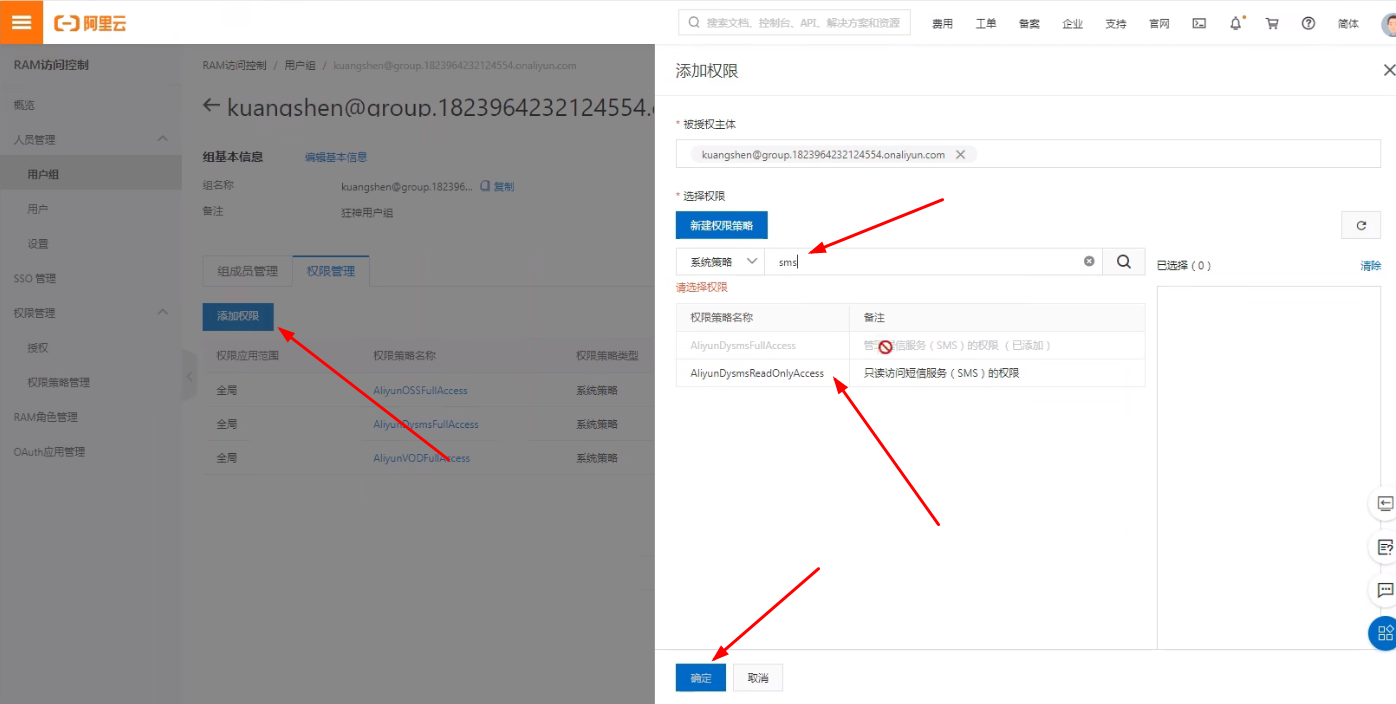
Task: Open the floating chat feedback icon
Action: tap(1384, 590)
